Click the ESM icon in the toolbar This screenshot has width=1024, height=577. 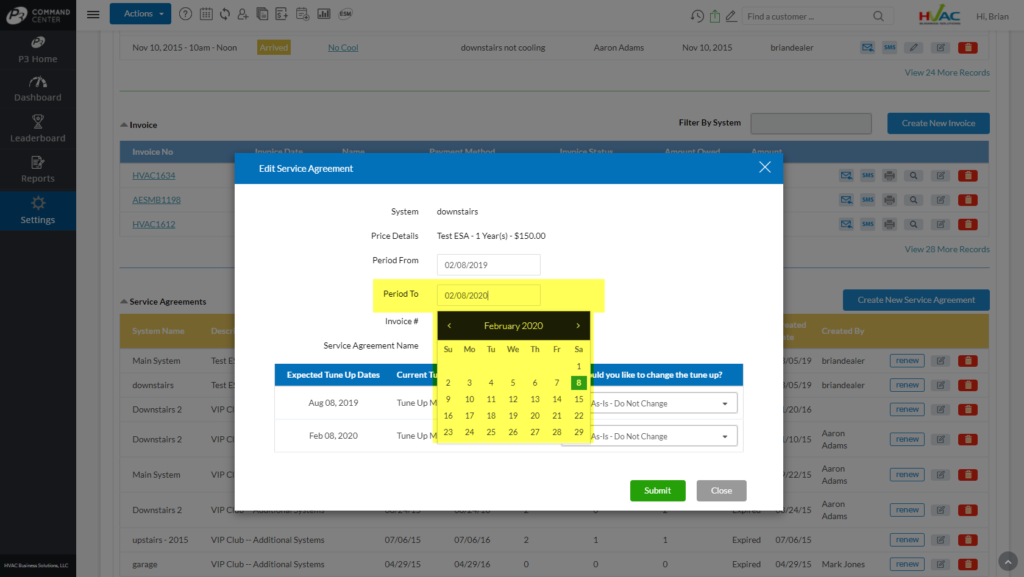345,13
